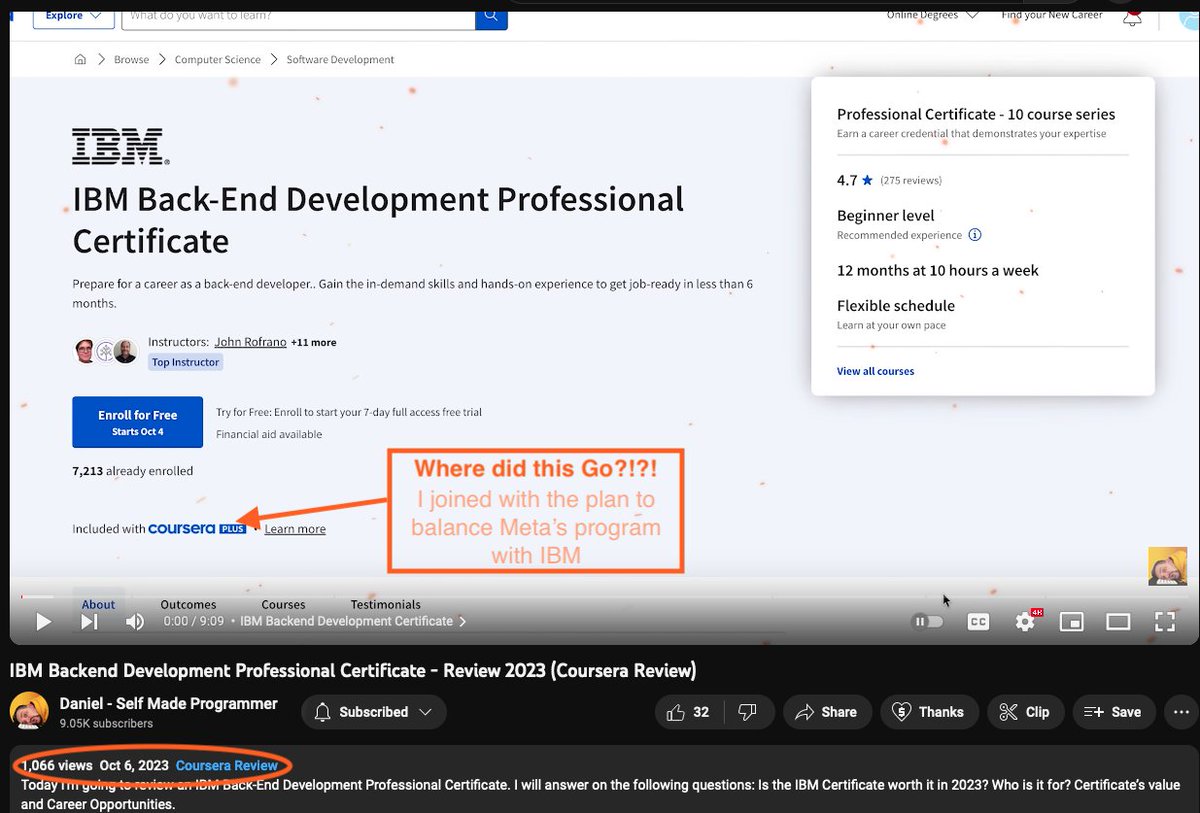Screen dimensions: 1200x813
Task: Click the 0:00 / 9:09 time display
Action: (196, 621)
